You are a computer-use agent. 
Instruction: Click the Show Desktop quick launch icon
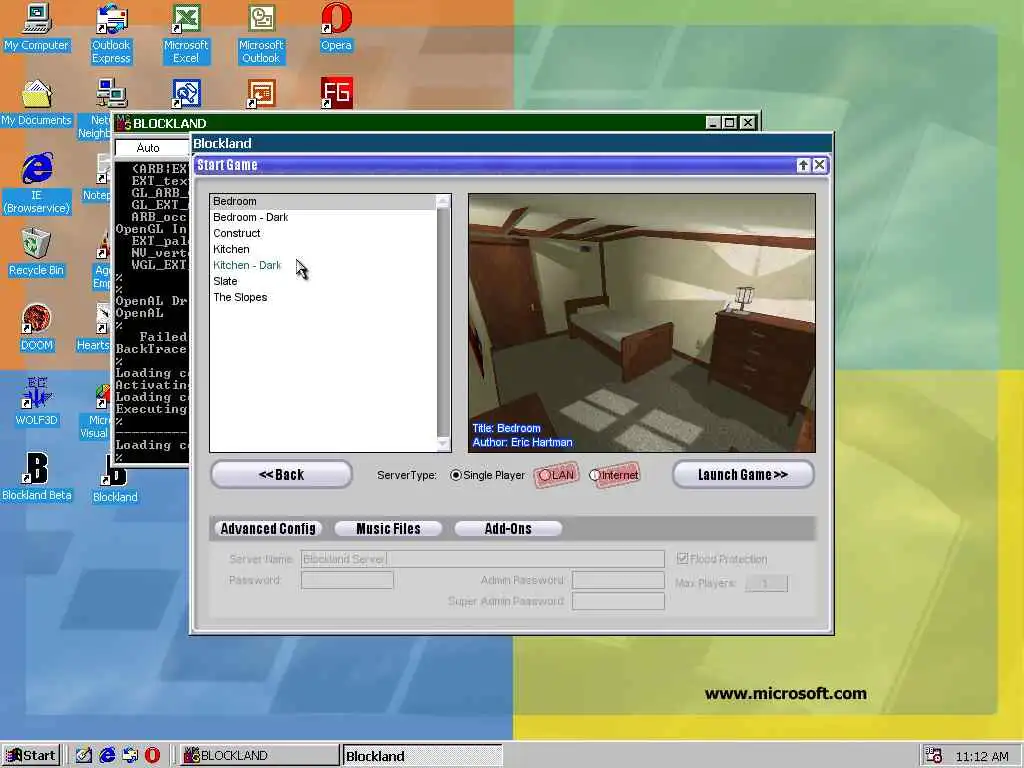pyautogui.click(x=84, y=756)
